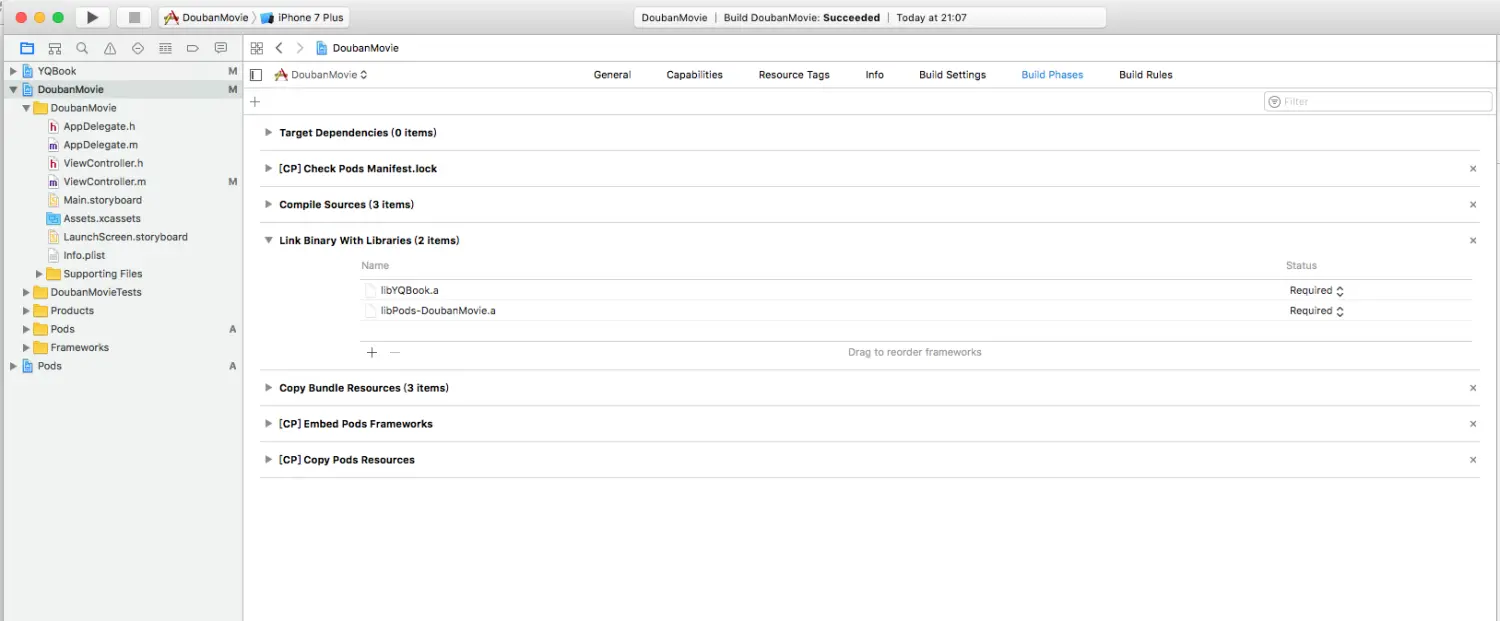Add a new build phase
1500x621 pixels.
coord(255,102)
